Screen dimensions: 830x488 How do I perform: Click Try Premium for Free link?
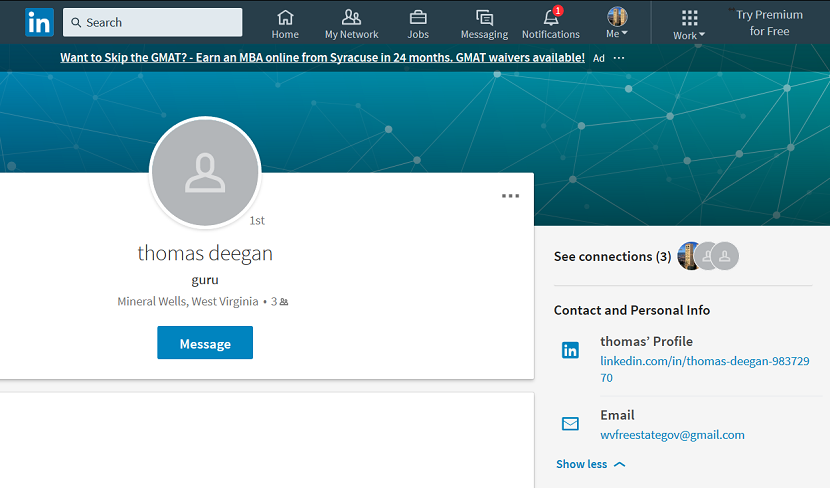coord(769,23)
